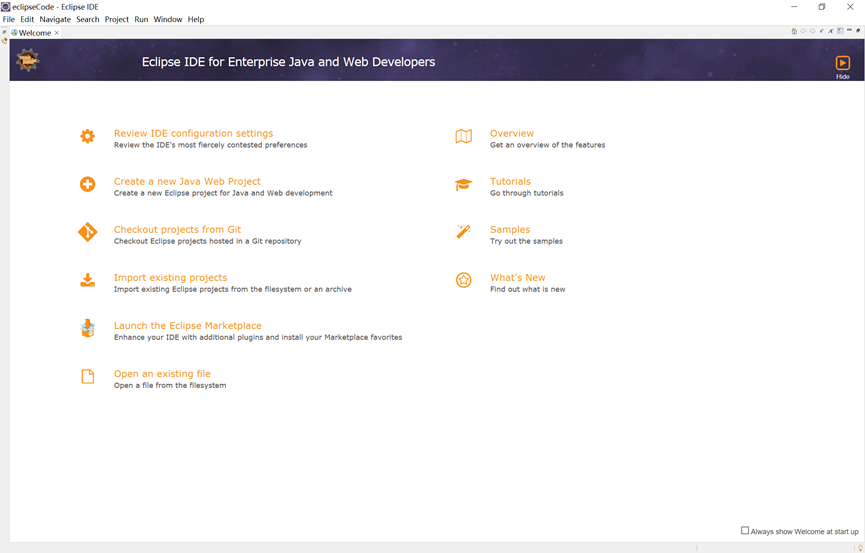Viewport: 865px width, 553px height.
Task: Click Open an existing file link
Action: click(162, 374)
